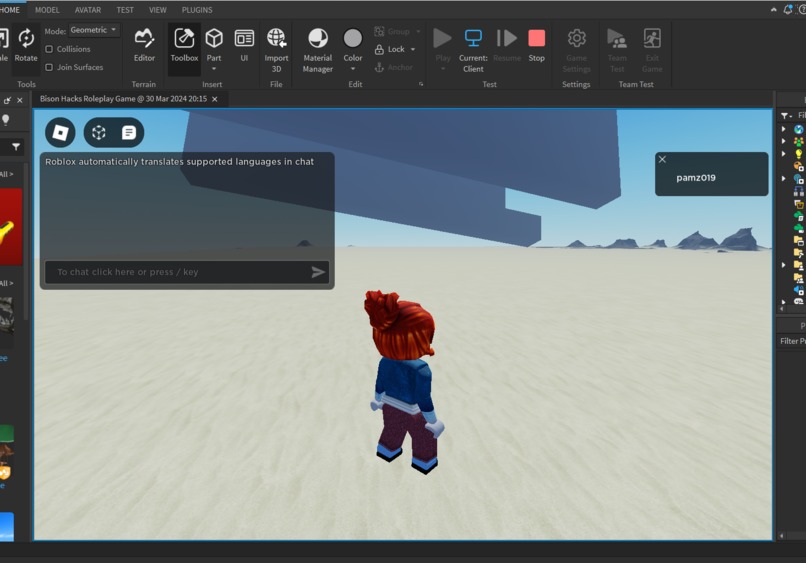
Task: Click the Lock tool
Action: [390, 49]
